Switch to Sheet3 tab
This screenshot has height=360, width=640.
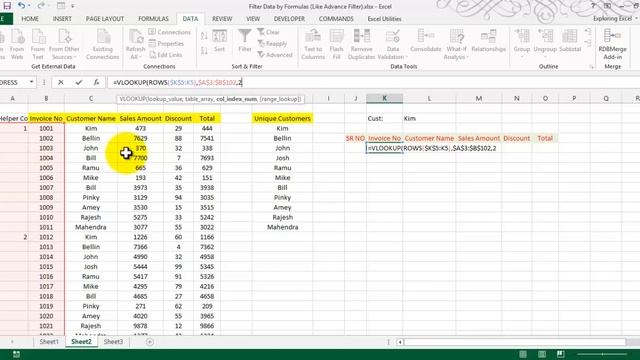click(x=113, y=342)
